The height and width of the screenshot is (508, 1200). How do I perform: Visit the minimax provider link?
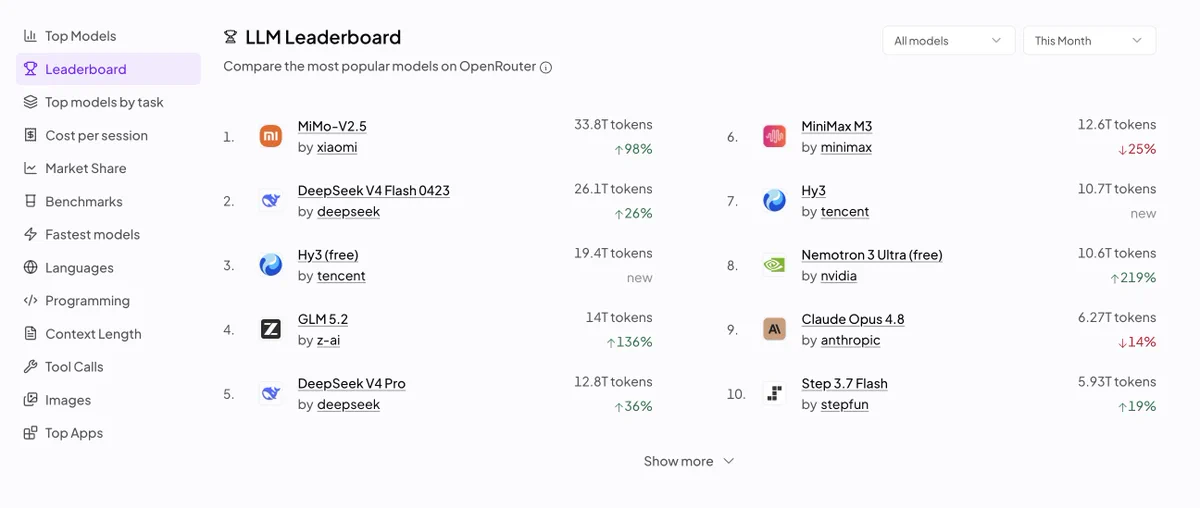(846, 147)
